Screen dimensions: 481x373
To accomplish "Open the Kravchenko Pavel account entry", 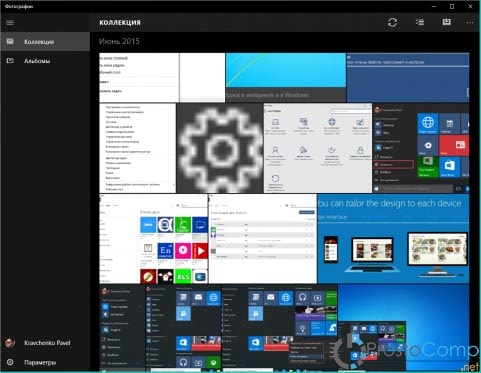I will [47, 343].
